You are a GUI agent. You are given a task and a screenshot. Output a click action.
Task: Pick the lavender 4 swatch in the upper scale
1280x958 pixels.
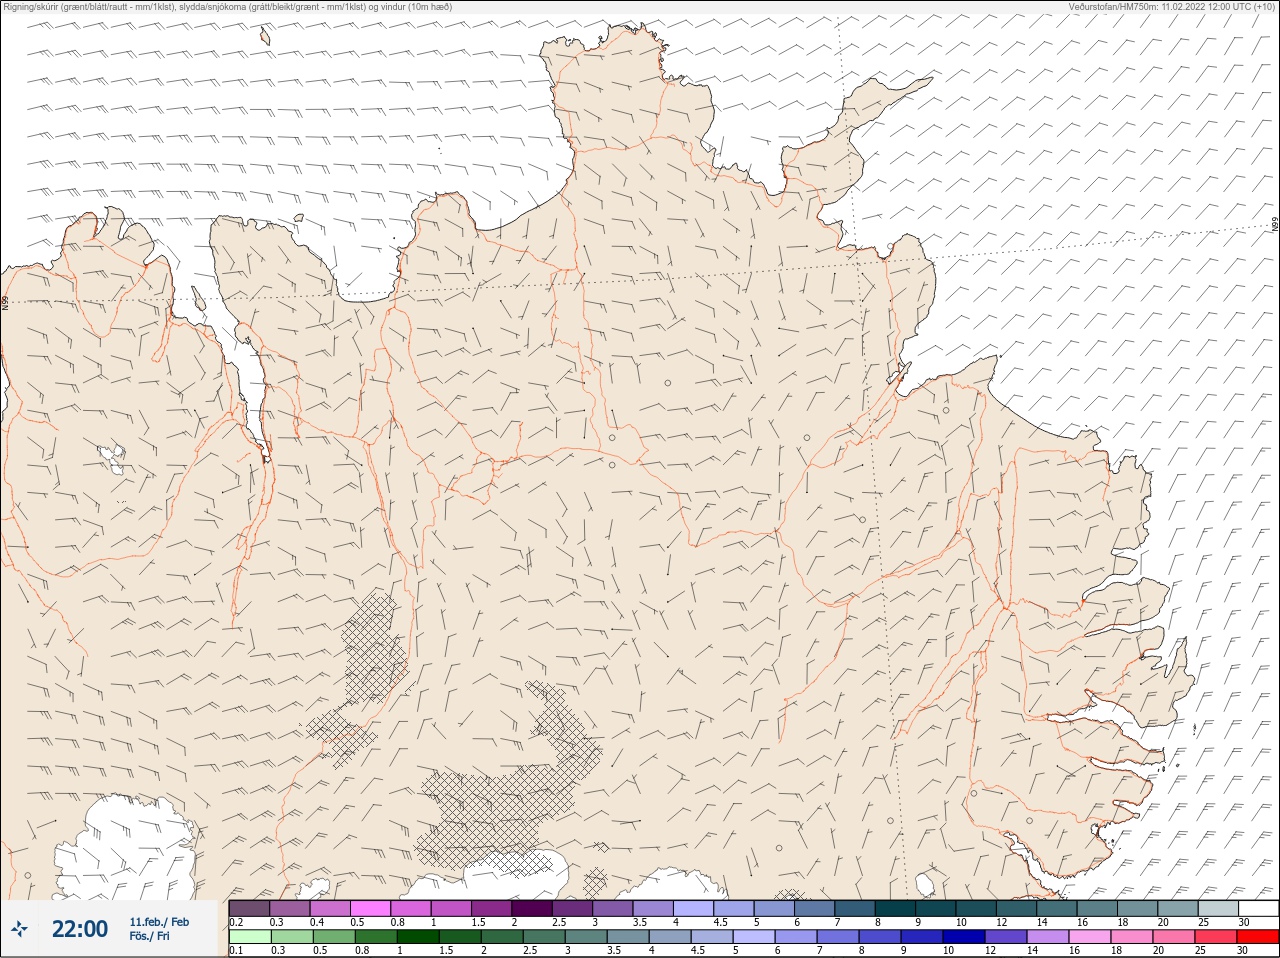point(693,908)
